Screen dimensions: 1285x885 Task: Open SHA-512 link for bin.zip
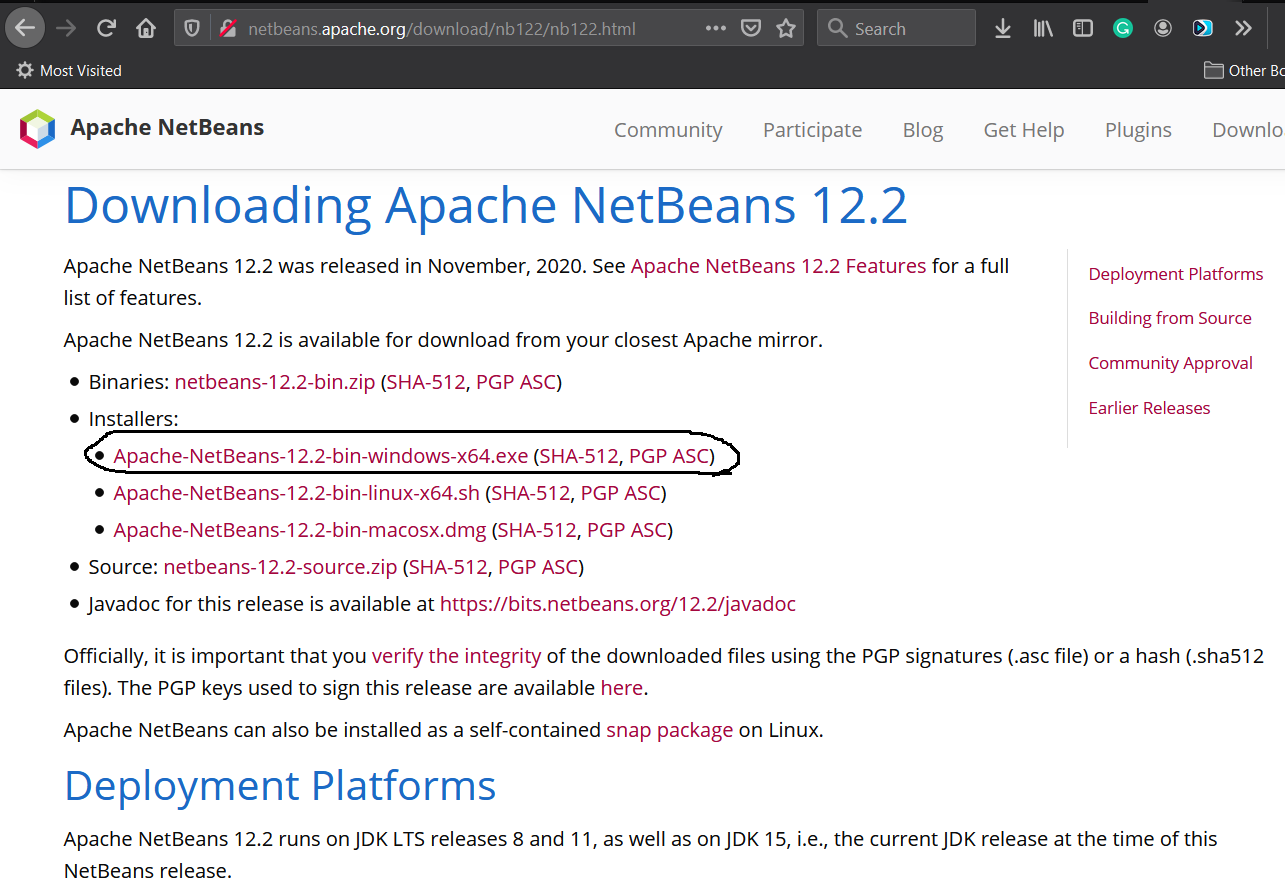(x=427, y=382)
